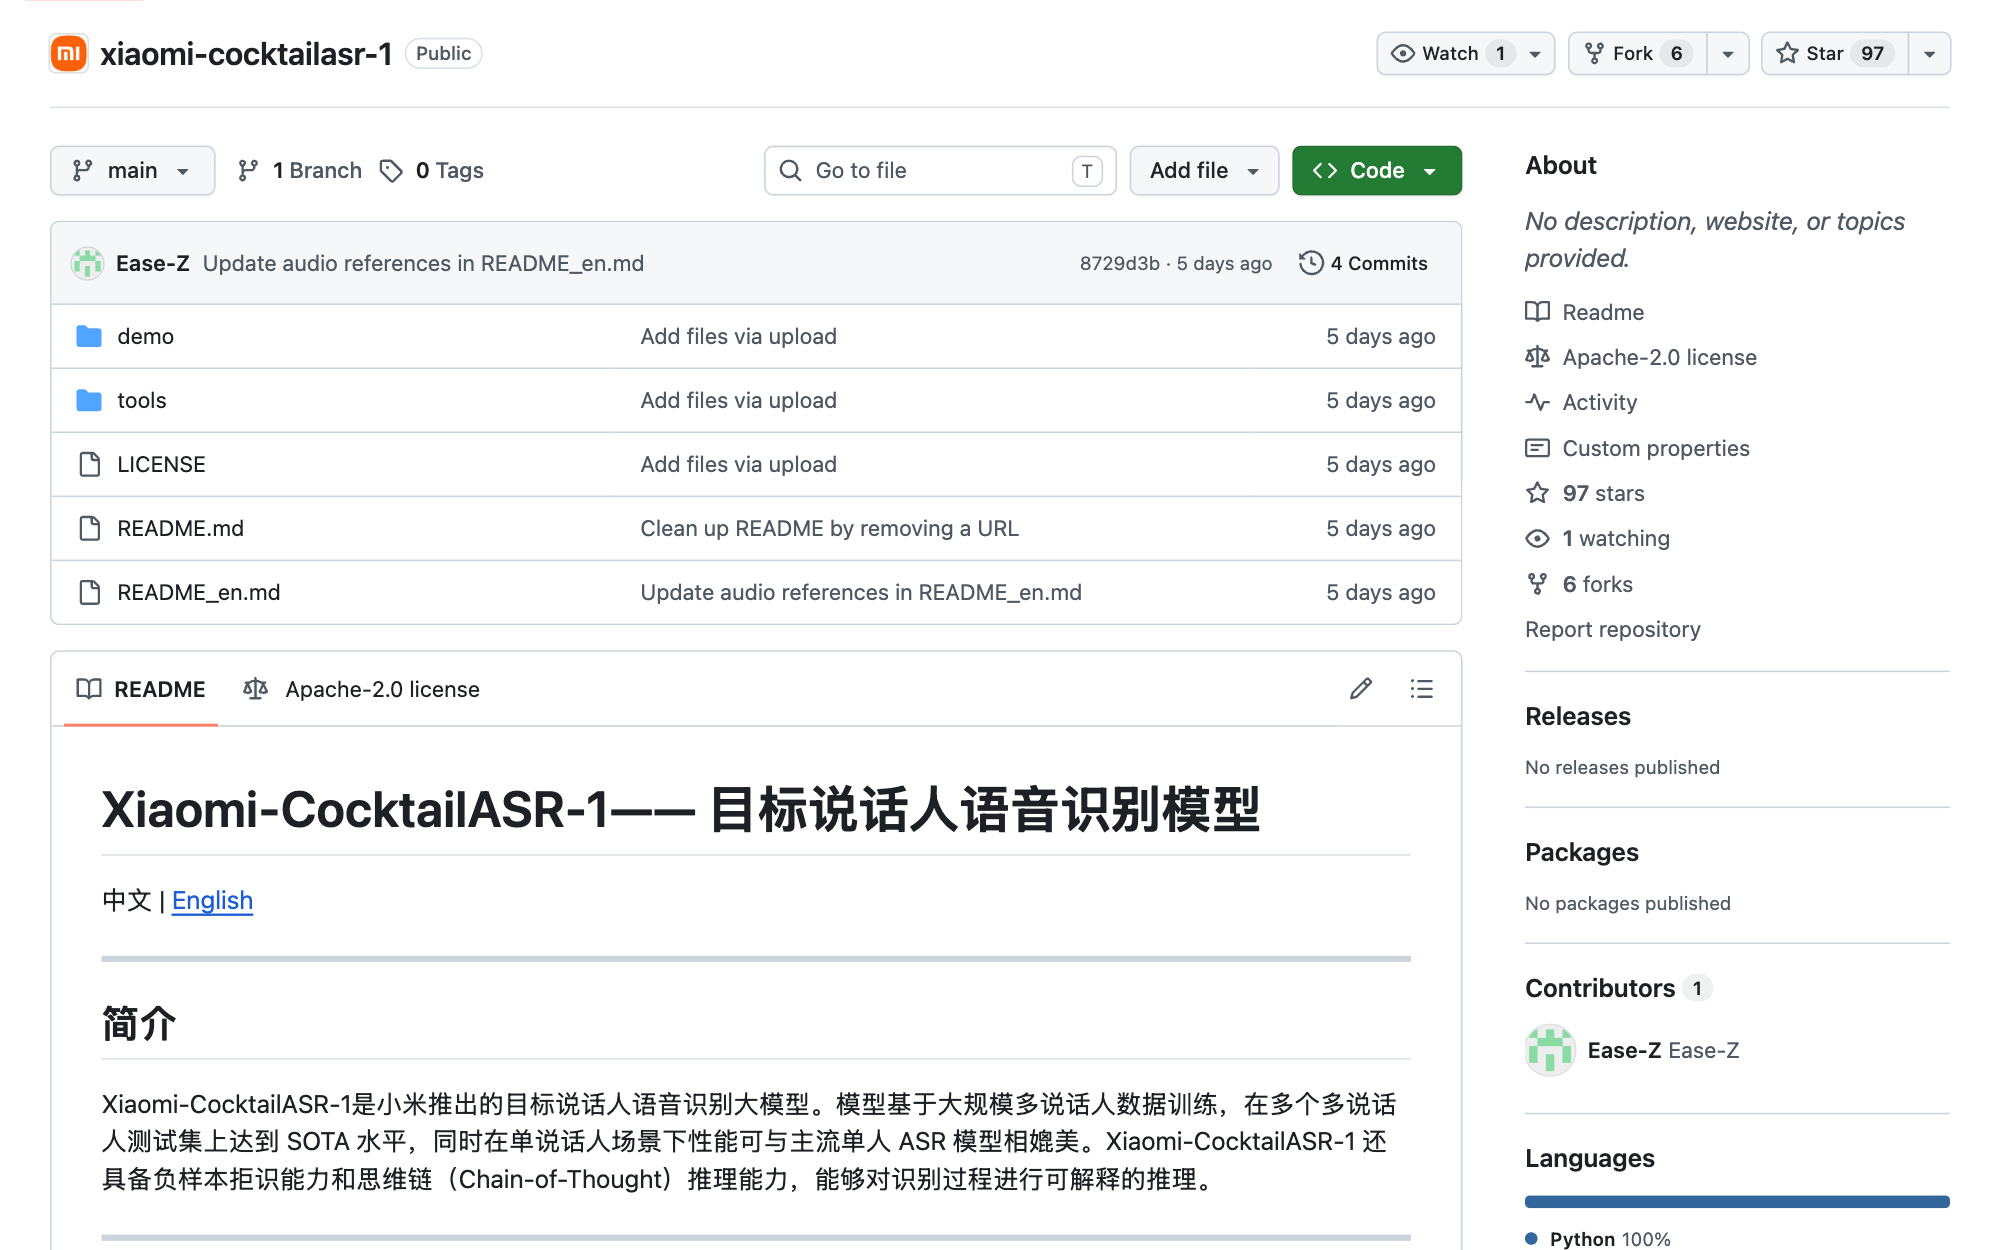
Task: Open the Add file dropdown
Action: 1204,171
